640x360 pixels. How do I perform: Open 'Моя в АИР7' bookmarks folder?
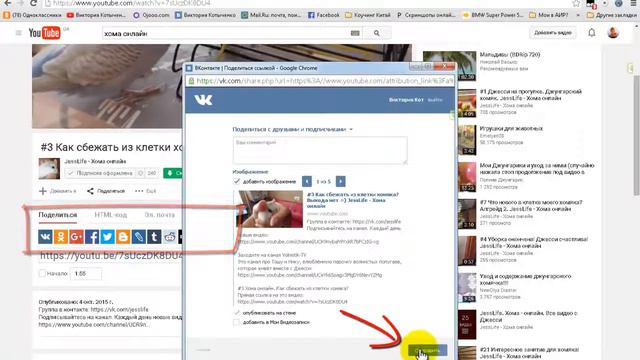549,15
